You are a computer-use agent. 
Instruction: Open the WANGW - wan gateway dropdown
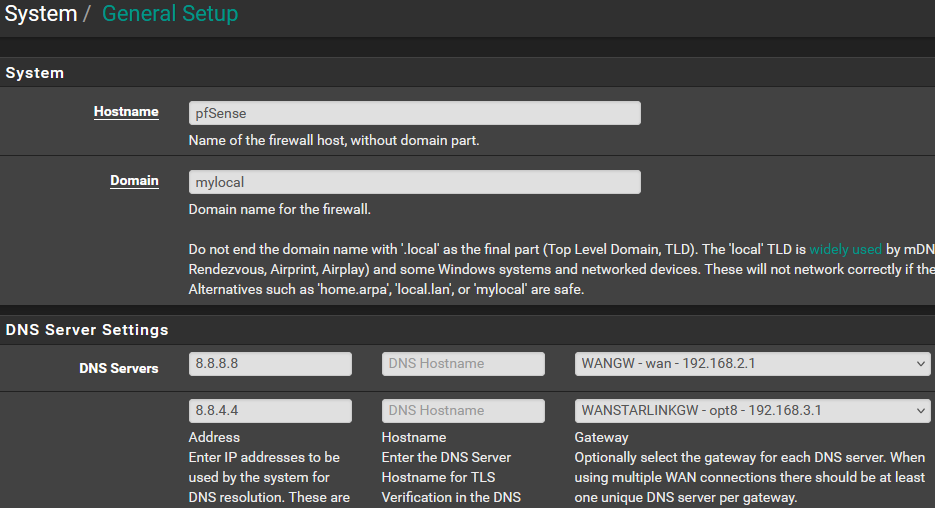[x=752, y=364]
